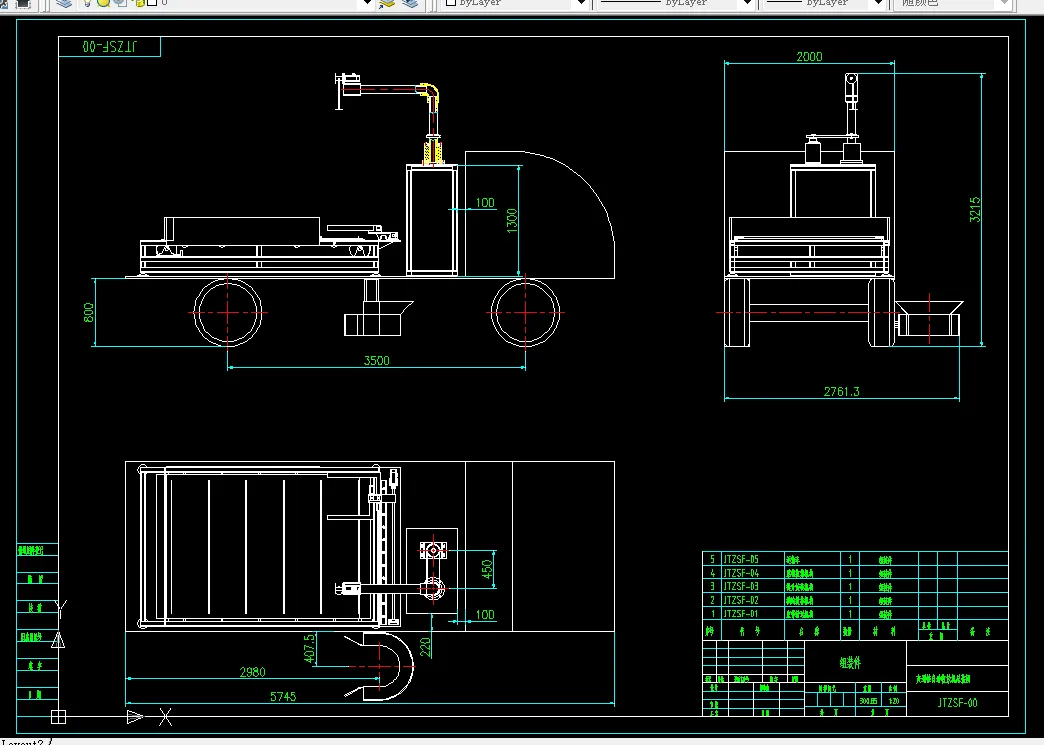Select the 2980 dimension text

click(x=252, y=672)
